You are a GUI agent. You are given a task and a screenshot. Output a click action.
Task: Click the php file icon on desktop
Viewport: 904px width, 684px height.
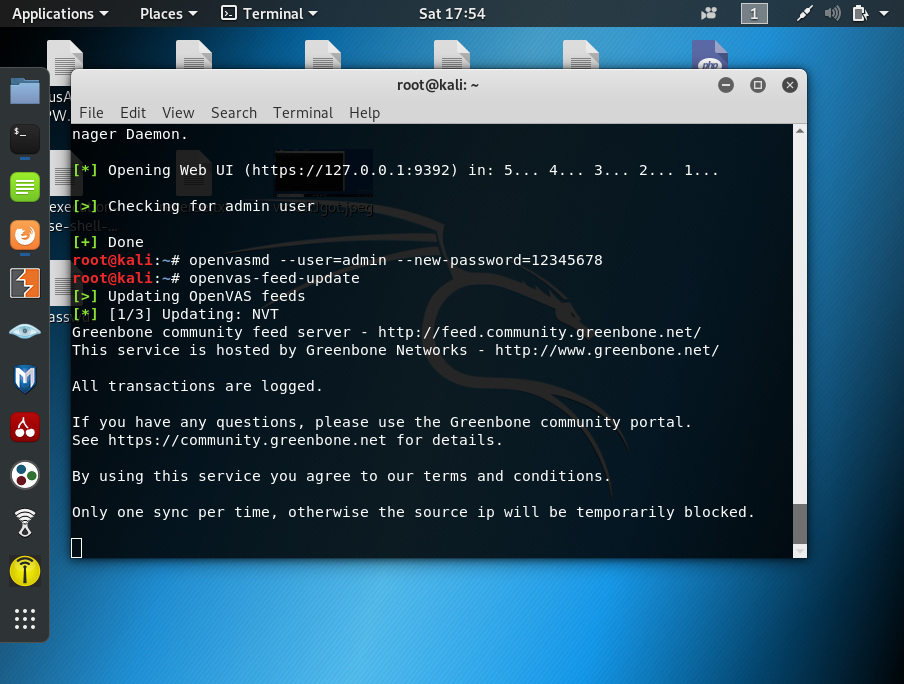[x=710, y=55]
